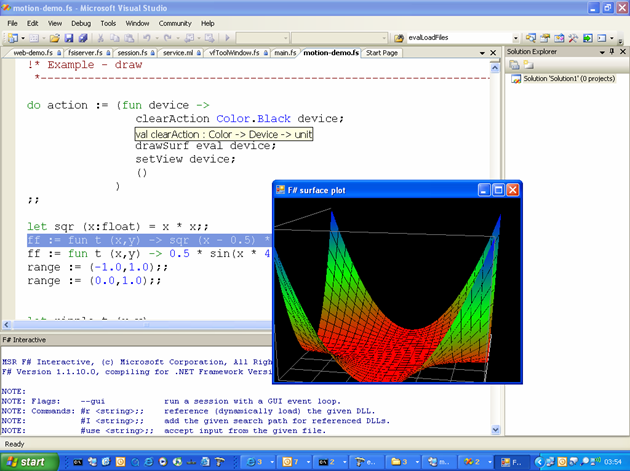The height and width of the screenshot is (471, 630).
Task: Click the F# Interactive scroll down arrow
Action: (495, 430)
